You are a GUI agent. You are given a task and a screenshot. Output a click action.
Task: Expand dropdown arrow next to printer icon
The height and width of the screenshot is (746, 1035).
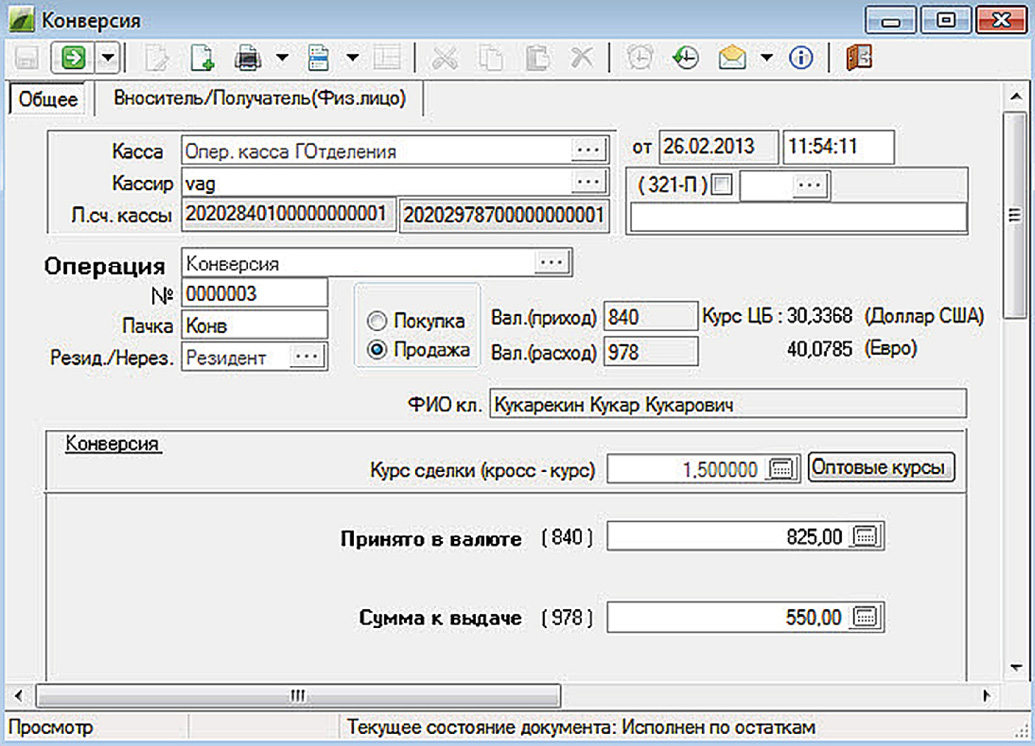281,58
